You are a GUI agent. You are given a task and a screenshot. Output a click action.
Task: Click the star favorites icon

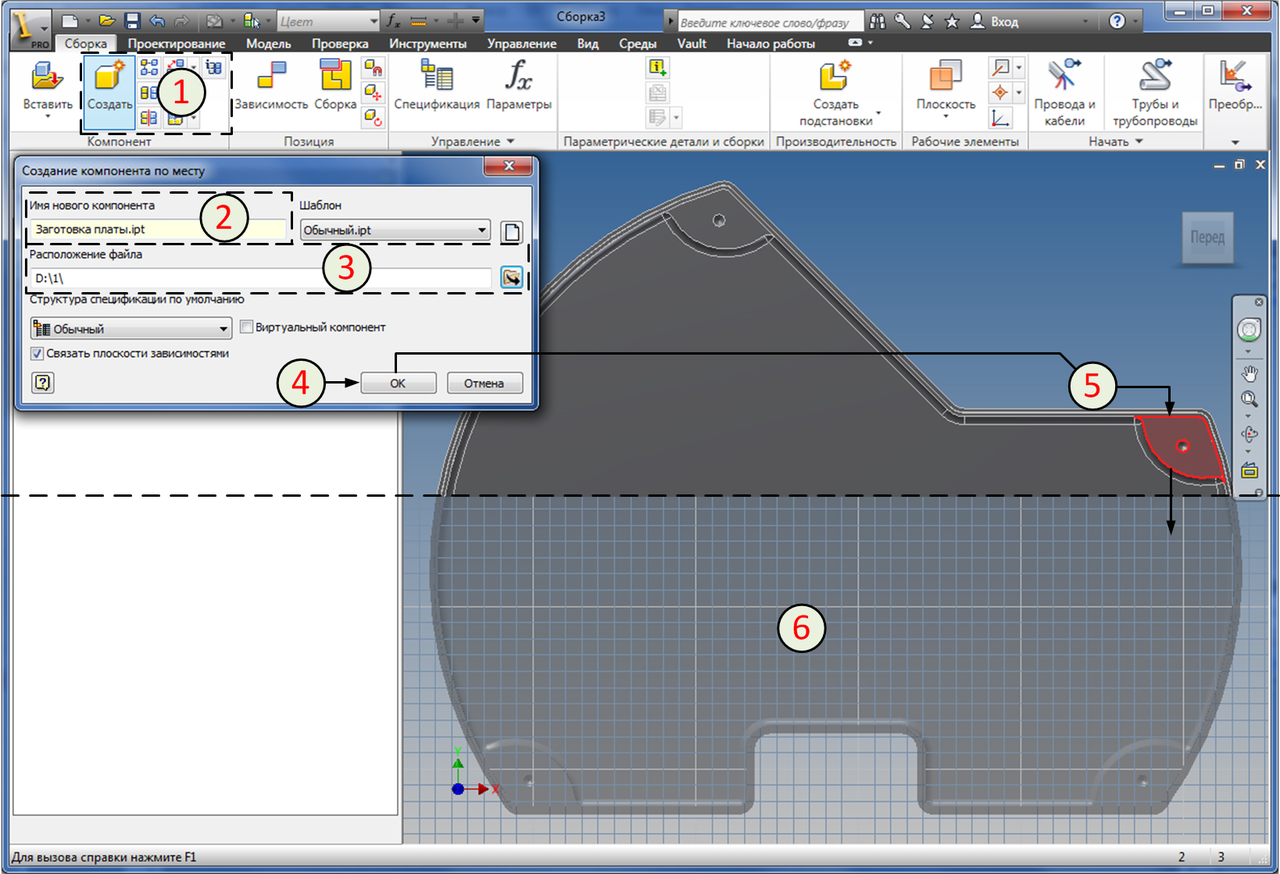click(x=952, y=20)
